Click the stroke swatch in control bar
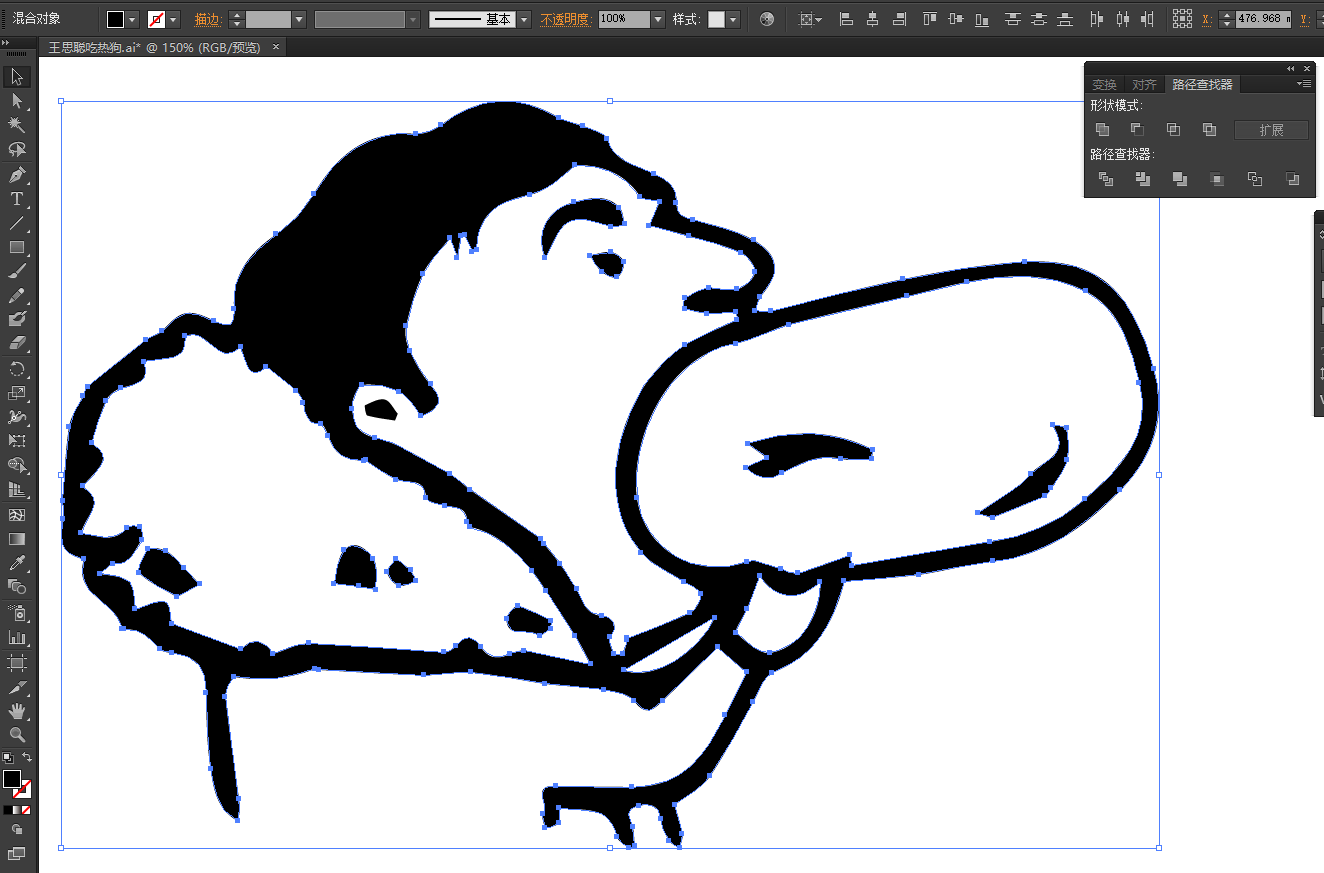The width and height of the screenshot is (1324, 873). tap(157, 19)
